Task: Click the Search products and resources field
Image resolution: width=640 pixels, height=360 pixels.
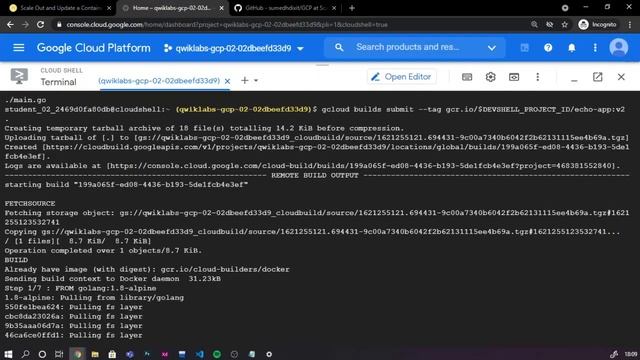Action: coord(416,47)
